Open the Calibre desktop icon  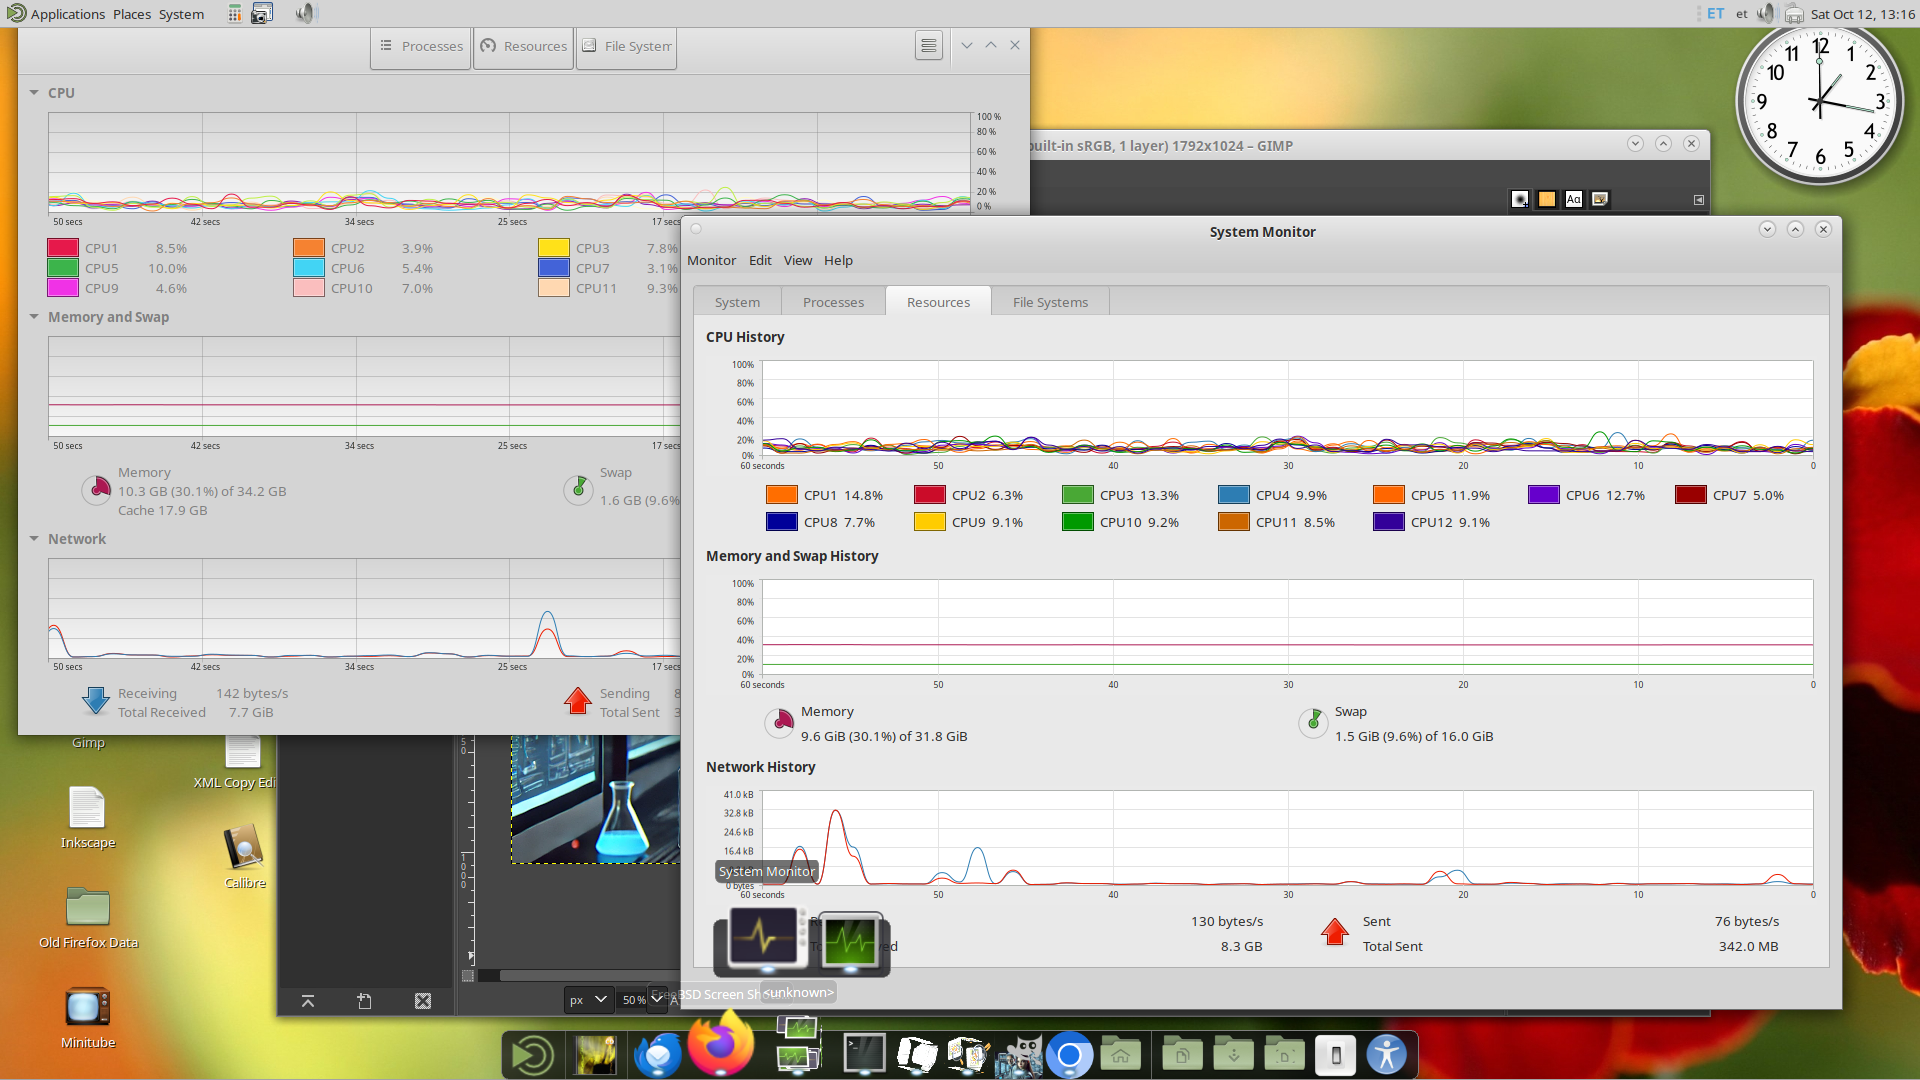point(245,857)
